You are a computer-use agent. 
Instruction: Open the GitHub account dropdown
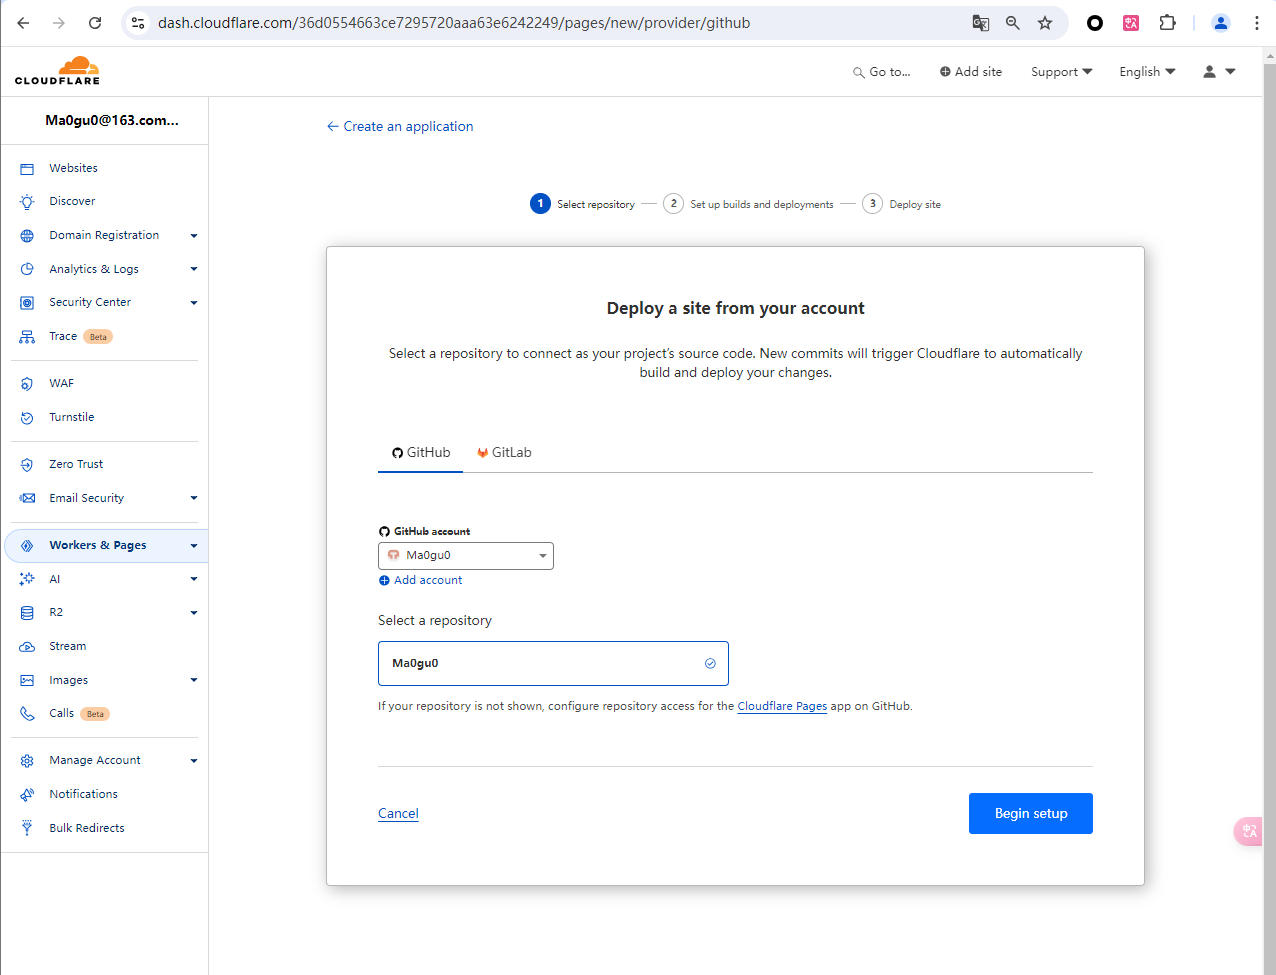point(466,556)
